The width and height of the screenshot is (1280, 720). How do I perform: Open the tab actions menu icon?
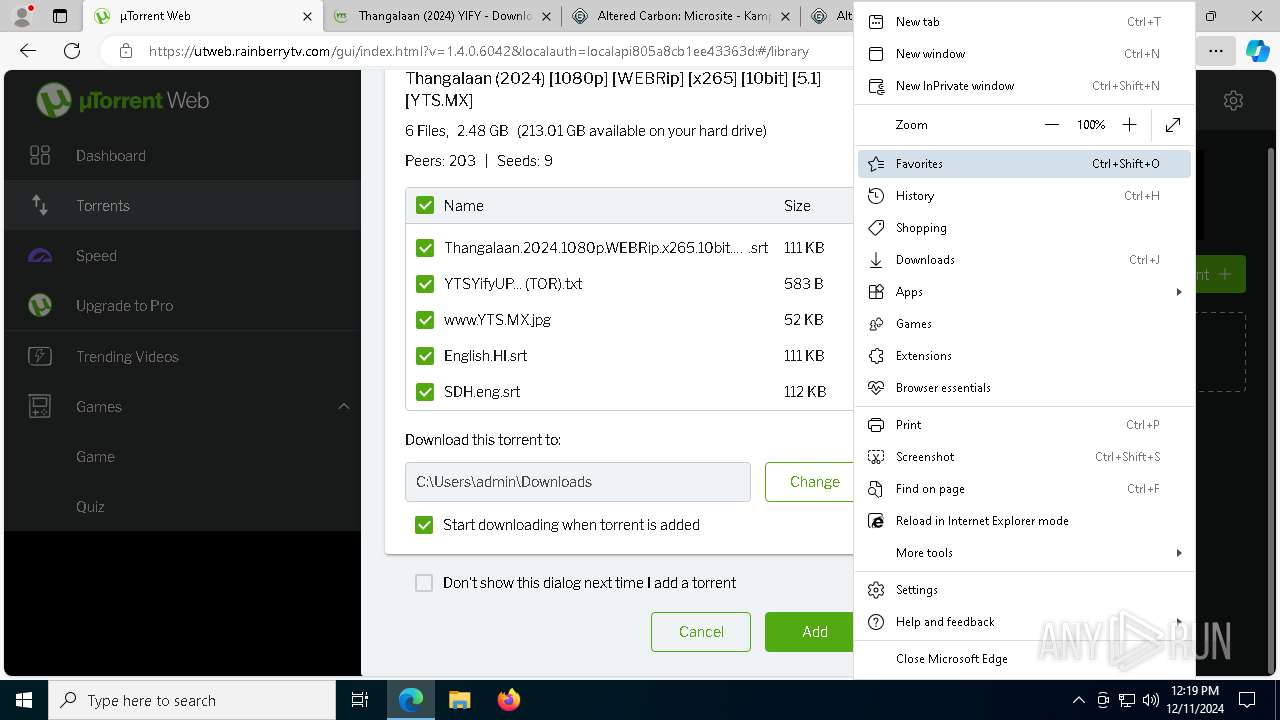click(60, 16)
